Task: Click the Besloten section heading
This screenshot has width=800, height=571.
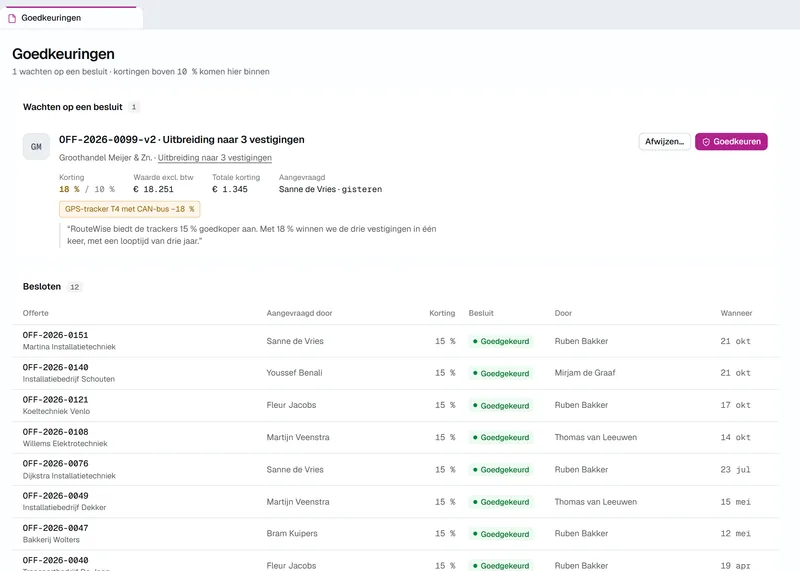Action: click(42, 286)
